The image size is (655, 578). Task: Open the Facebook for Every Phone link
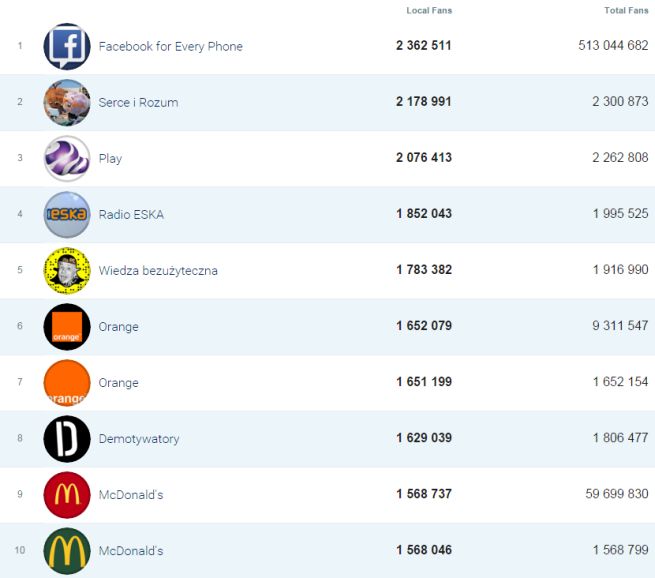click(x=170, y=47)
